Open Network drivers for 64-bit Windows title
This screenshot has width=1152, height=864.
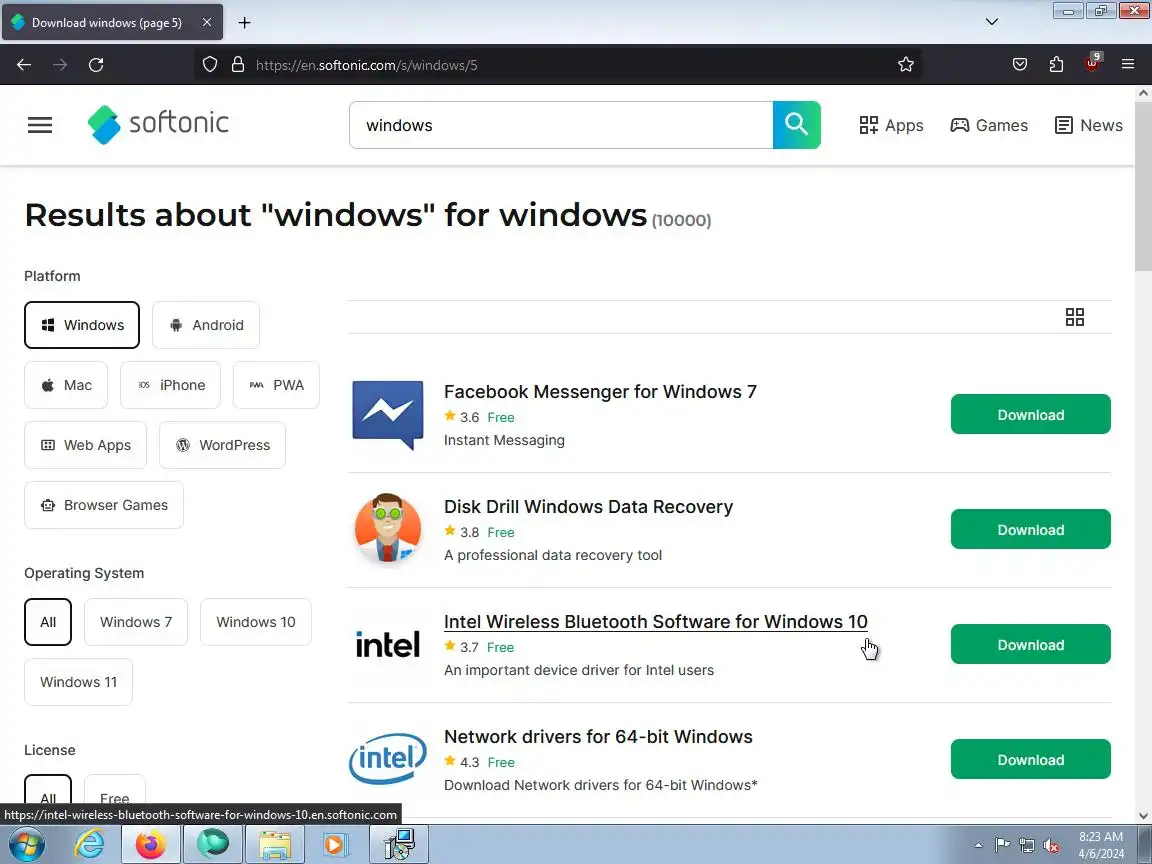[598, 737]
